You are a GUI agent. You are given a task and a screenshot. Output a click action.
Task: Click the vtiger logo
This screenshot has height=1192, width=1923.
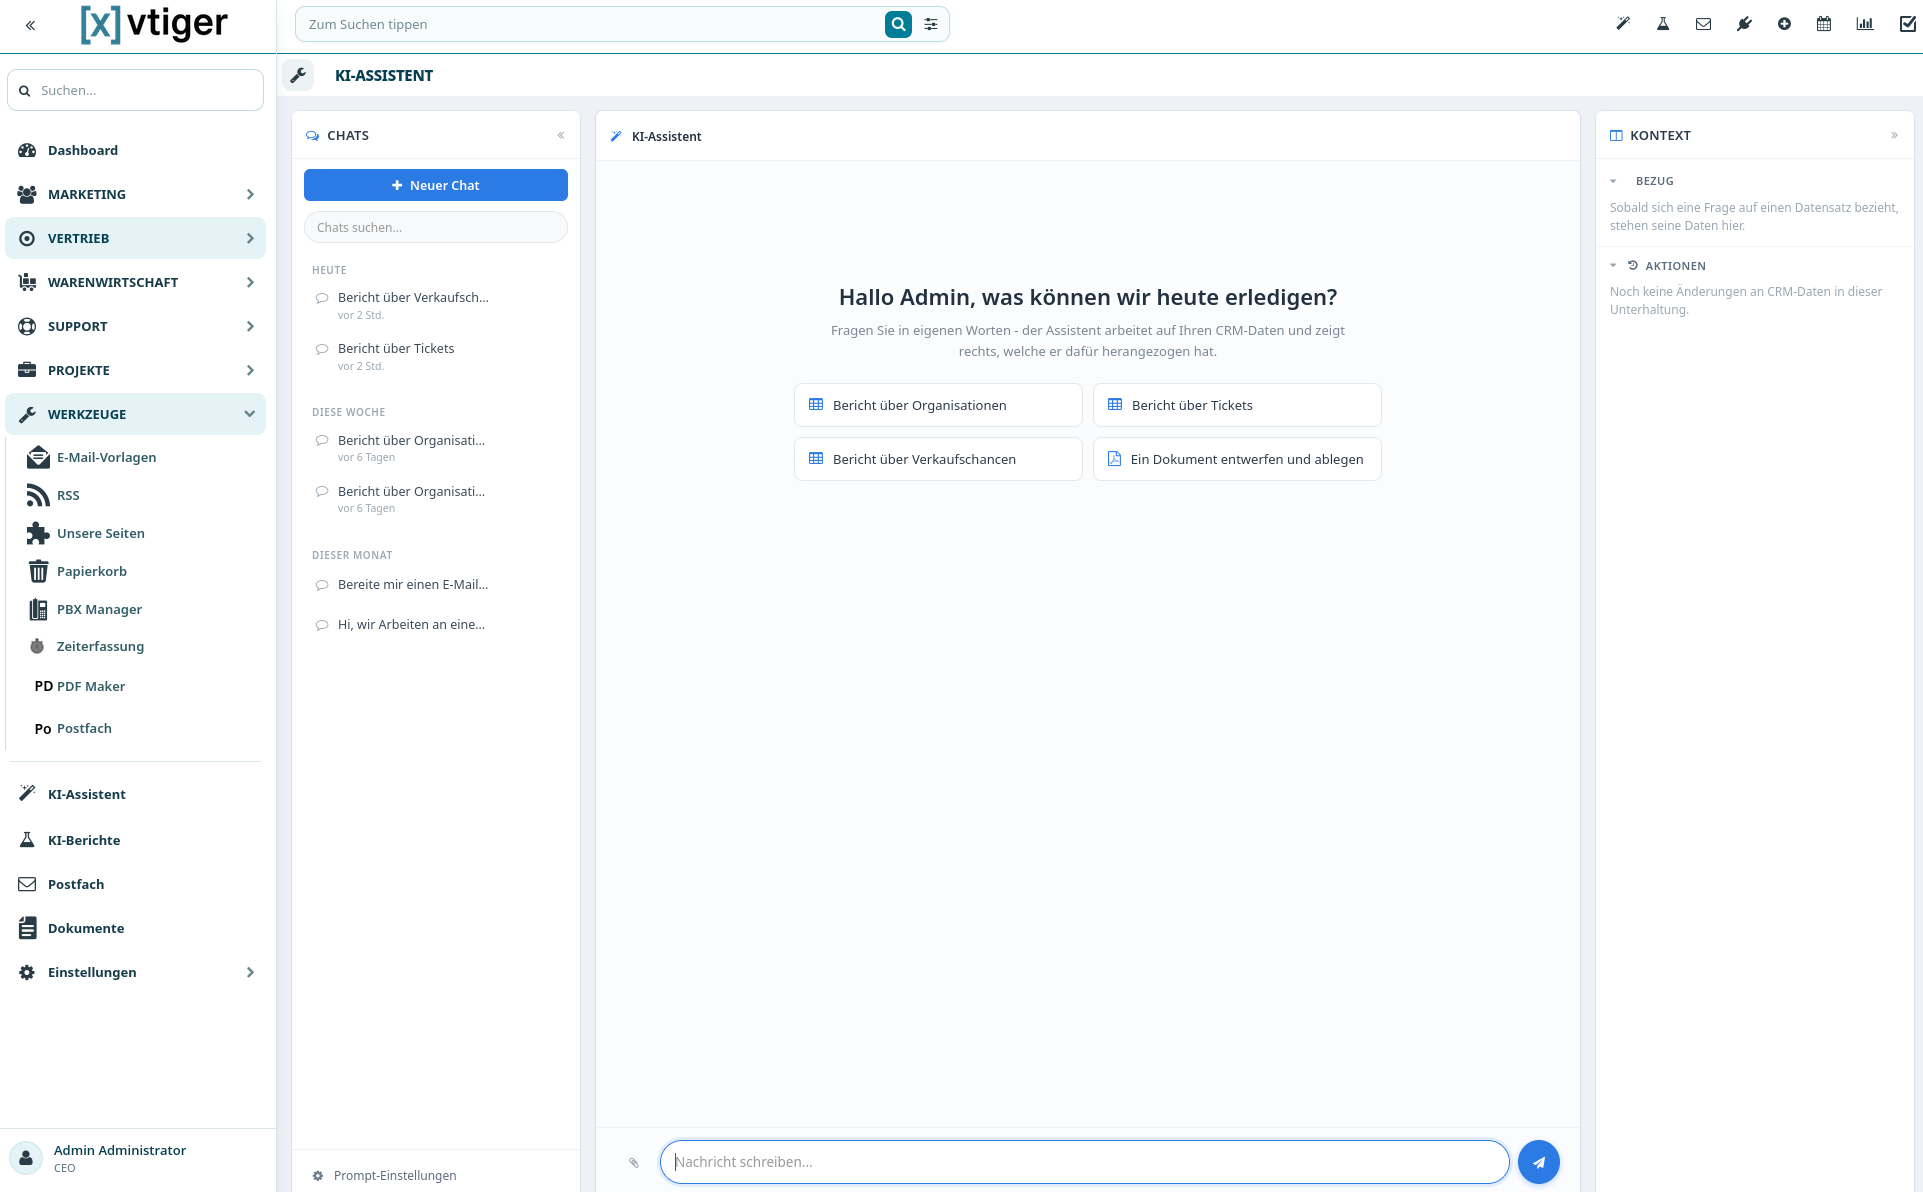click(154, 24)
